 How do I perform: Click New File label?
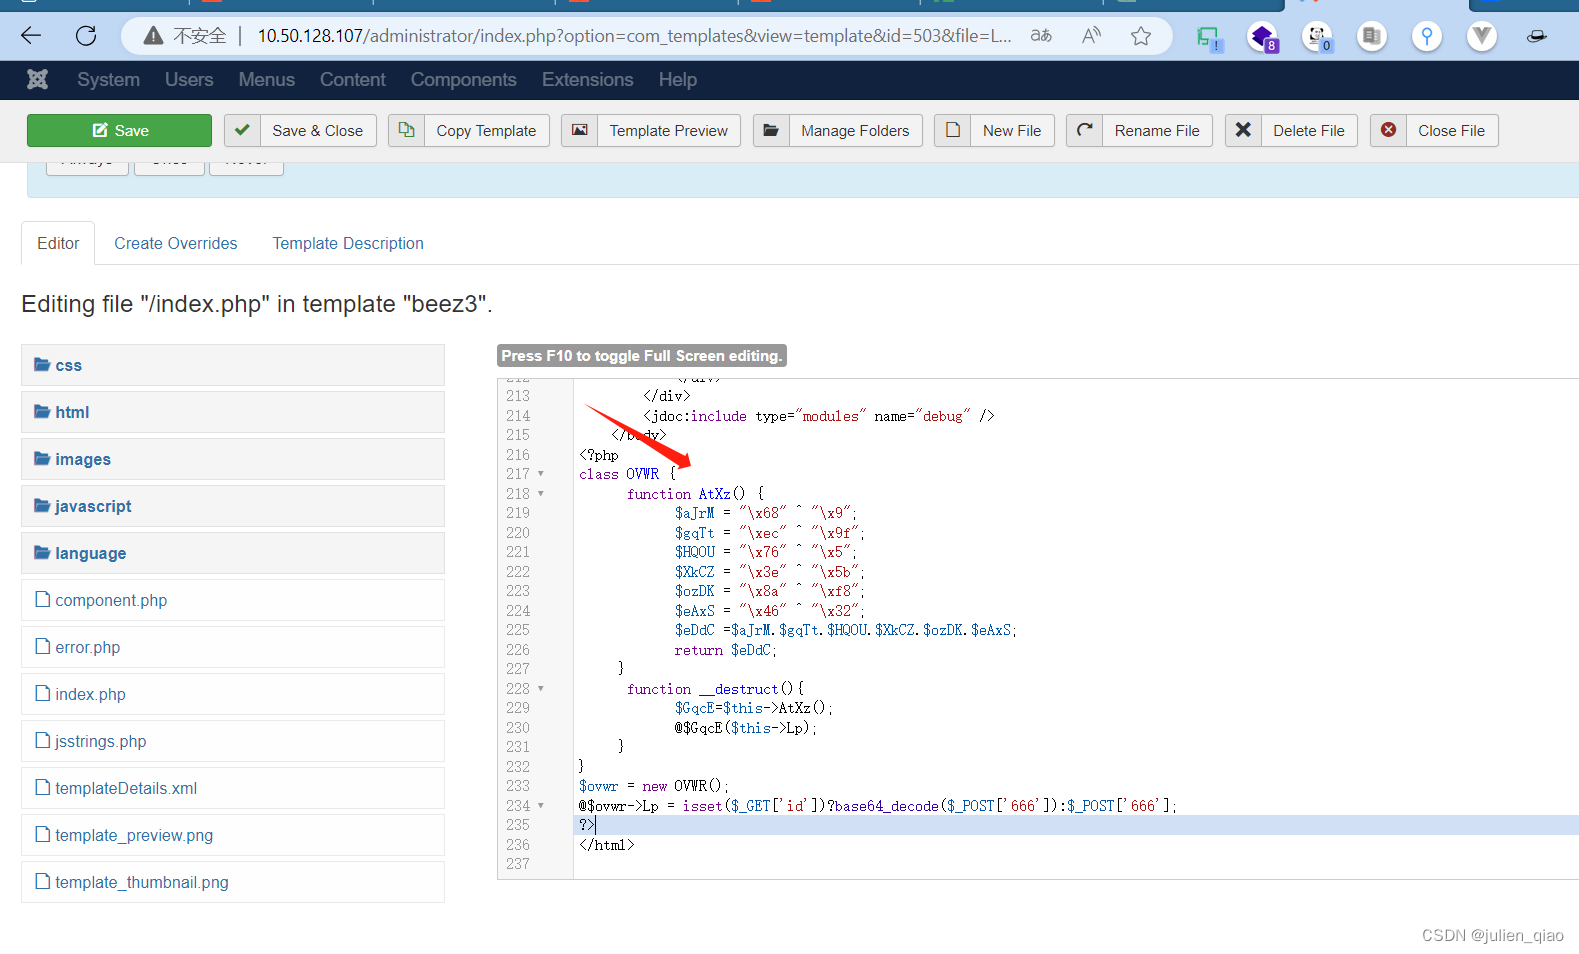point(1012,130)
